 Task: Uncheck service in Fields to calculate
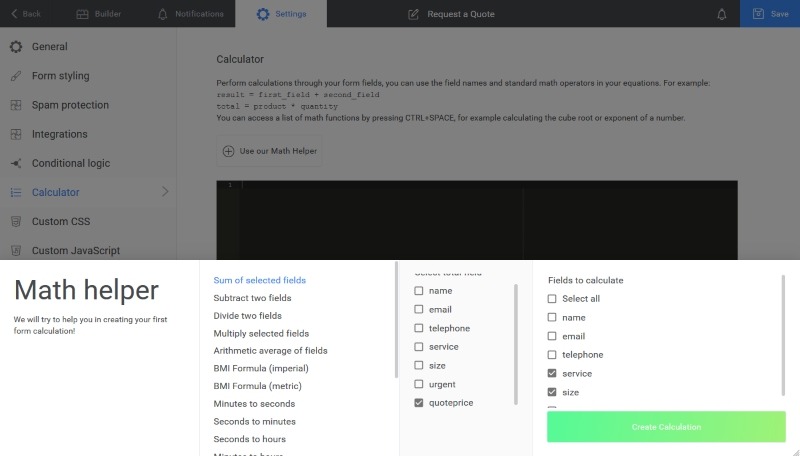click(x=552, y=373)
